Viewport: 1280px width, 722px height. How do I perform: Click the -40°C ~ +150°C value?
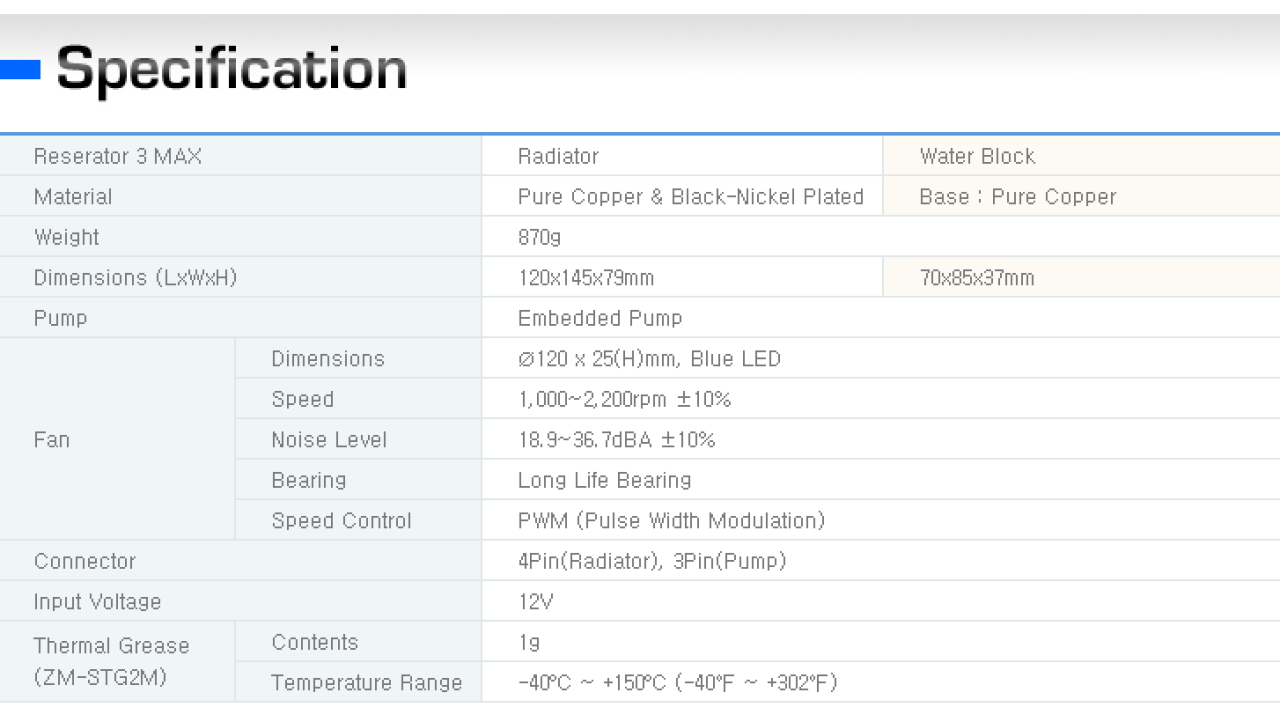pyautogui.click(x=678, y=682)
